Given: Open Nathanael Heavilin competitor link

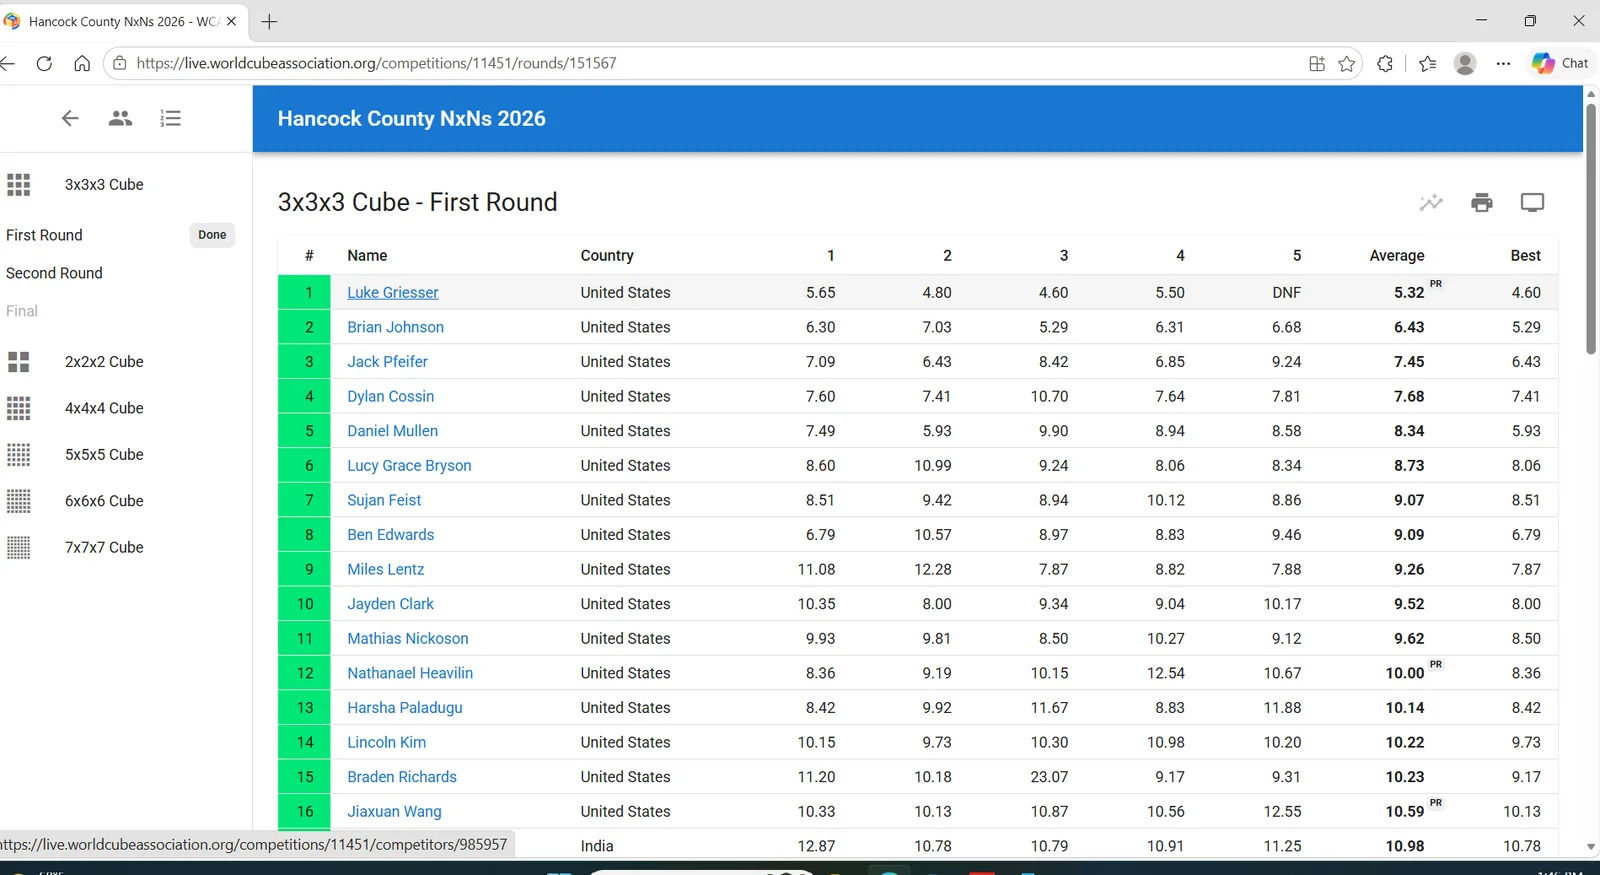Looking at the screenshot, I should (410, 673).
